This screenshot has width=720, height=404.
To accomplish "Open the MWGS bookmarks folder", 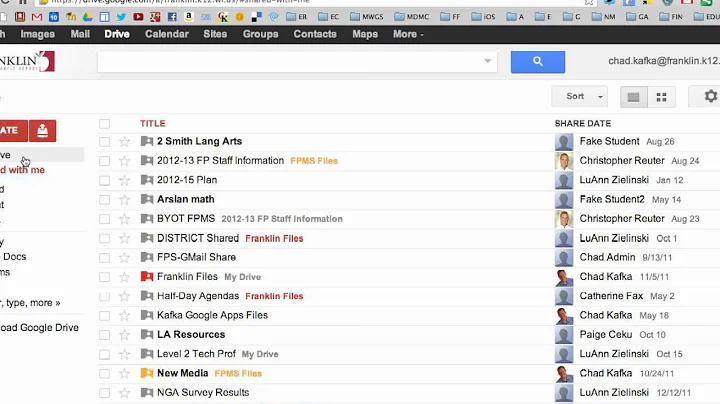I will [x=366, y=17].
